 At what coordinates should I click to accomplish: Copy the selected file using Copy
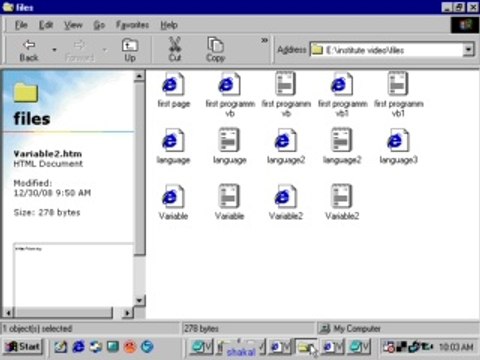pos(215,50)
